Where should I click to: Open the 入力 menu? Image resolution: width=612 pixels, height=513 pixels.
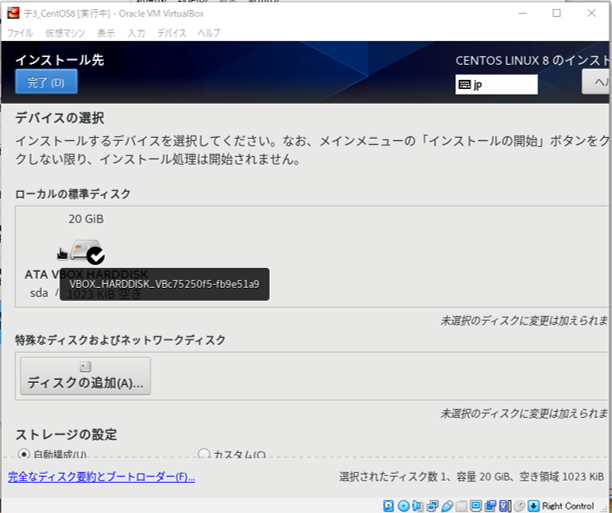pyautogui.click(x=137, y=33)
